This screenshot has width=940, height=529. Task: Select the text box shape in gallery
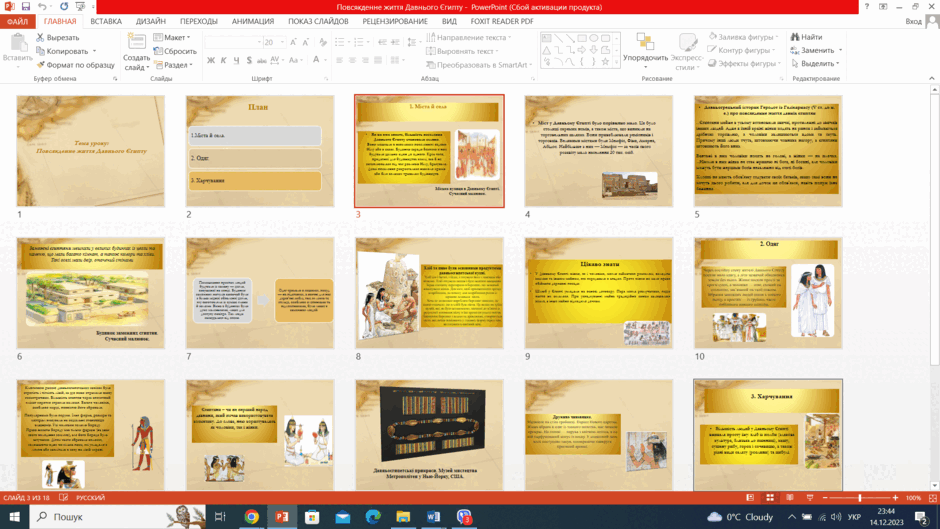point(547,38)
